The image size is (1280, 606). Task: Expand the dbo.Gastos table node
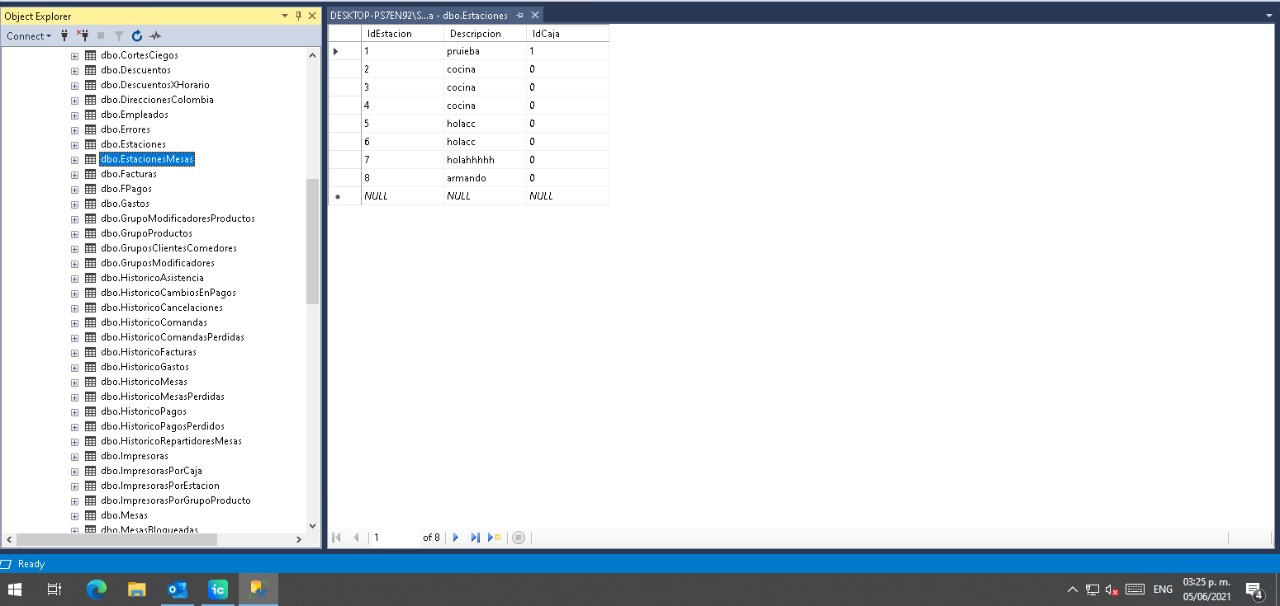75,204
